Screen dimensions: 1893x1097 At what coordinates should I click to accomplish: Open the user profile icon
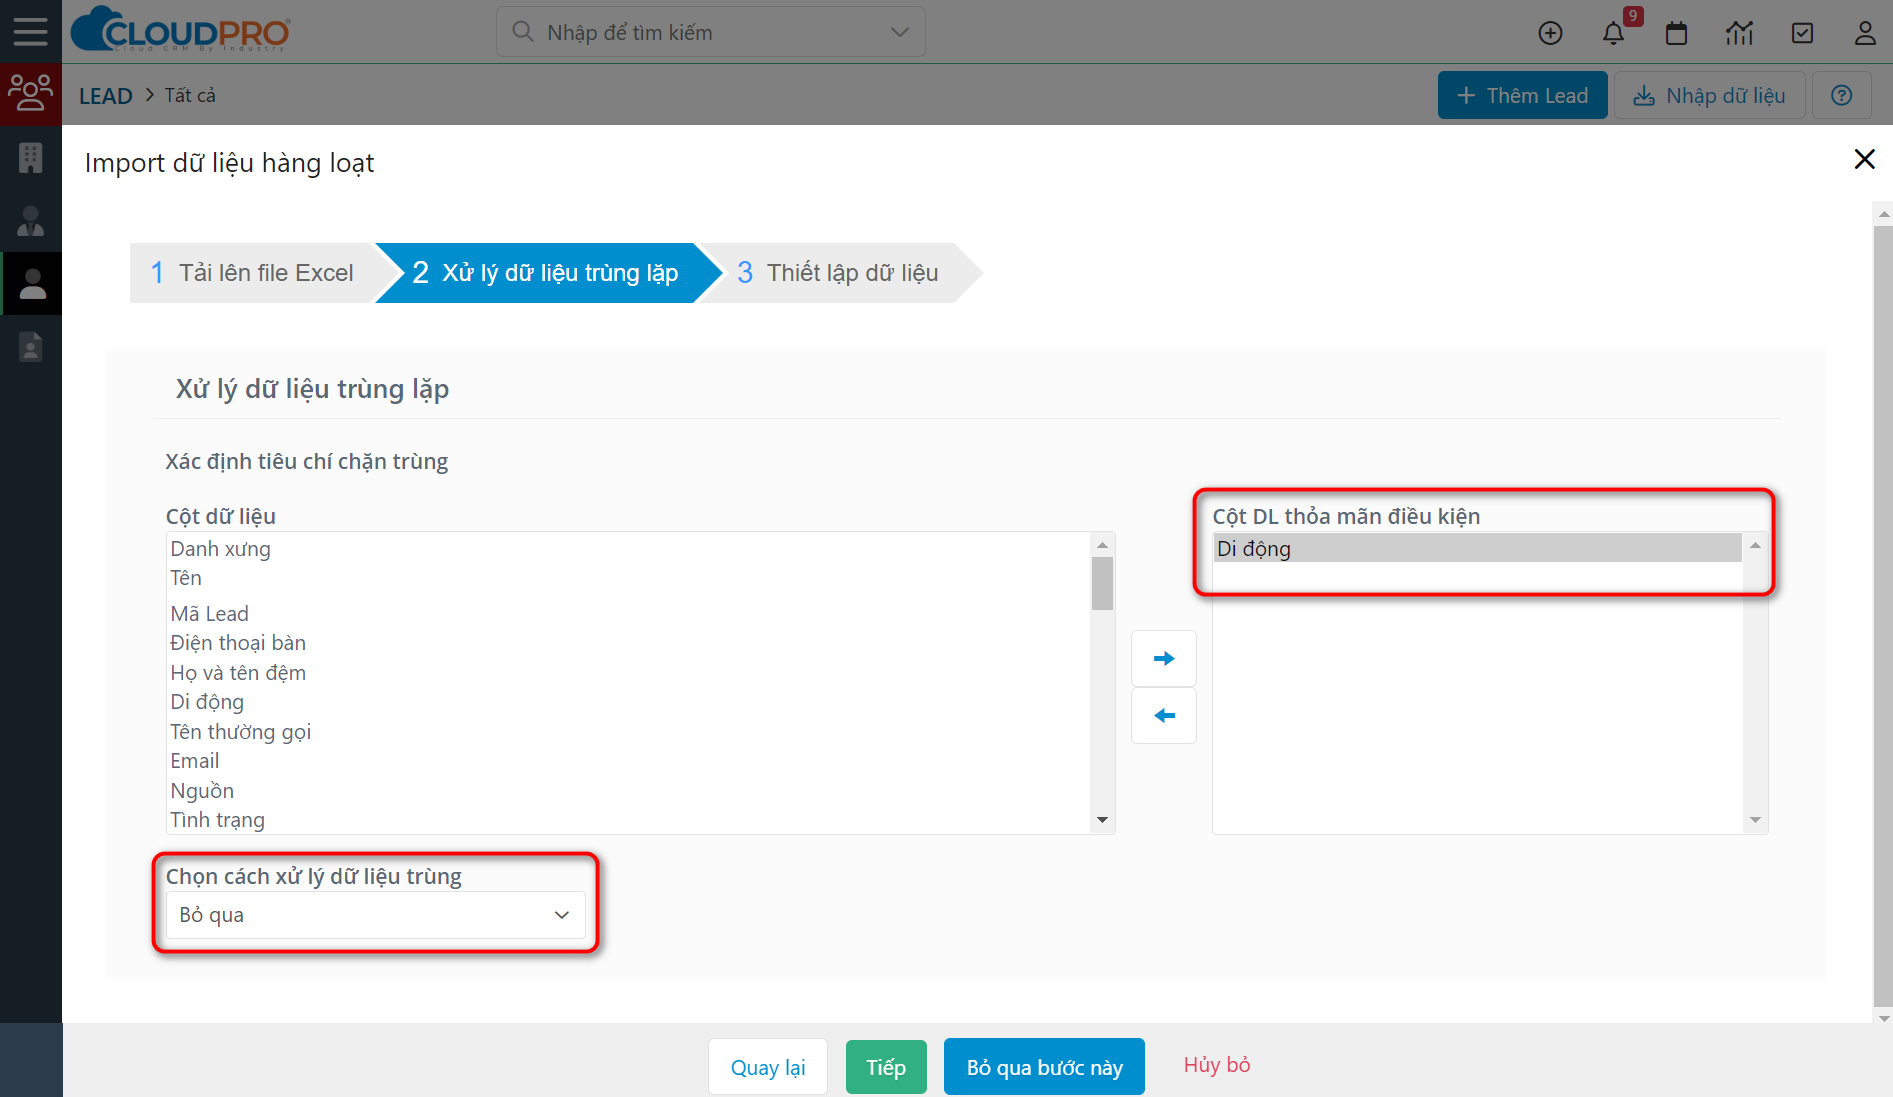point(1865,33)
